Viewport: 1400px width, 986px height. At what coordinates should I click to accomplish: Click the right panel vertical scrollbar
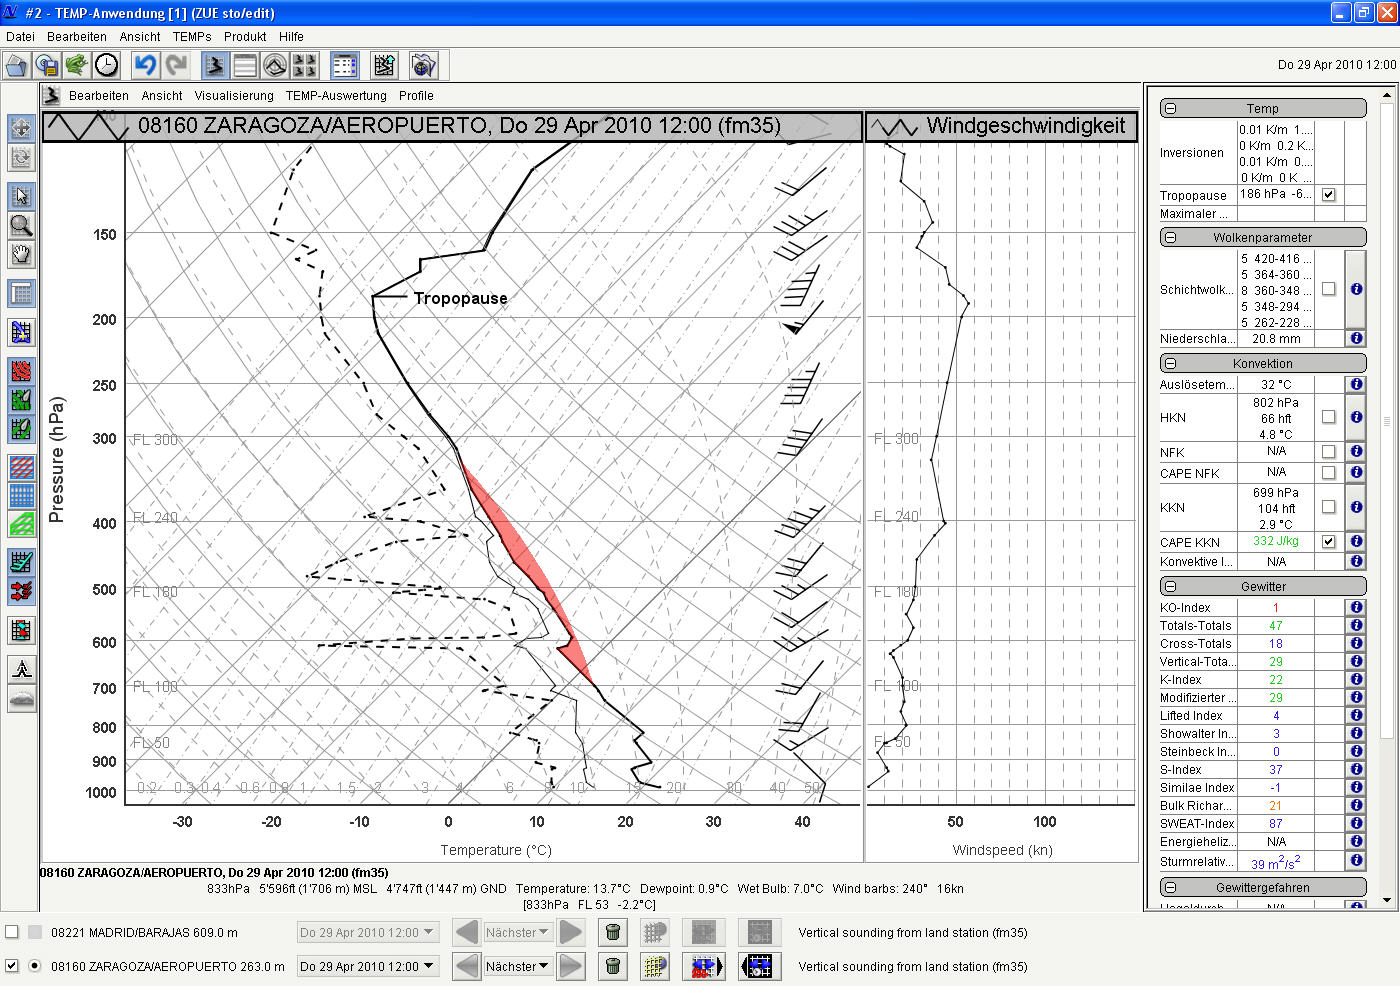tap(1386, 420)
